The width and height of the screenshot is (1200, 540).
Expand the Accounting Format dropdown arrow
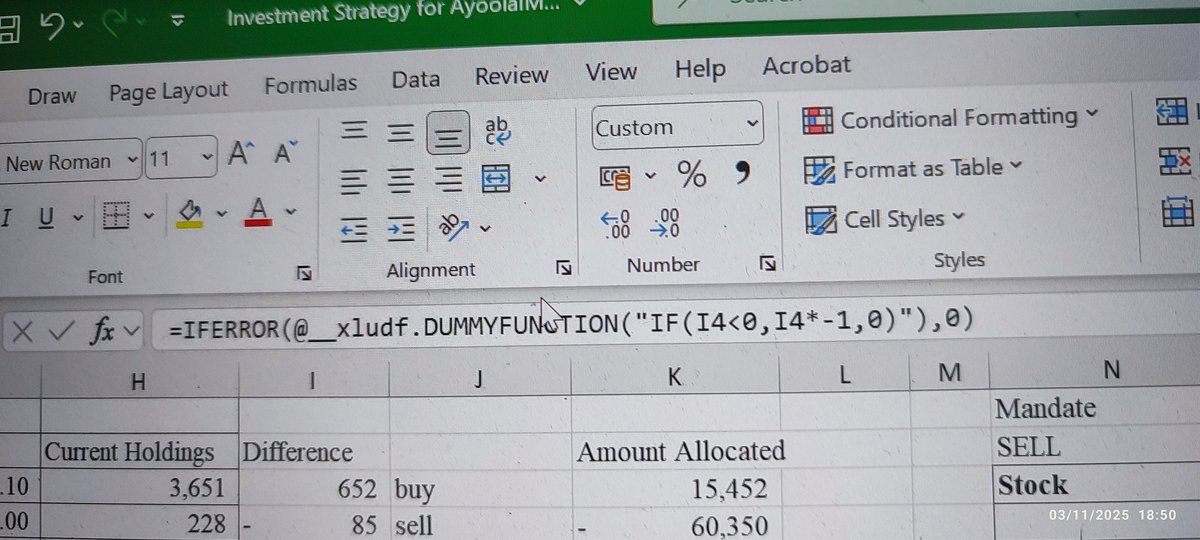pyautogui.click(x=650, y=177)
